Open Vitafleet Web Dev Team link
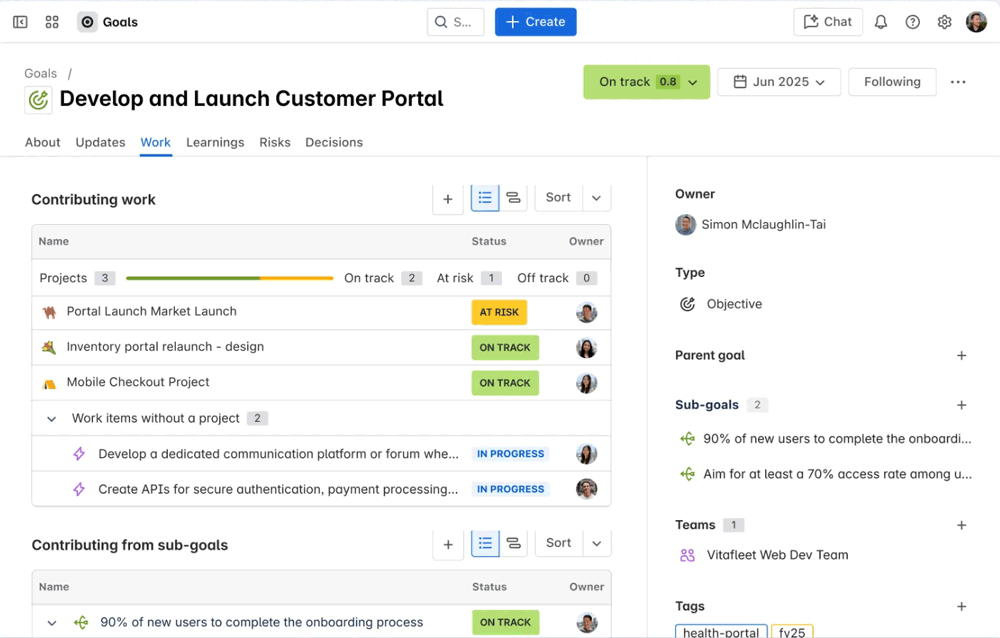The width and height of the screenshot is (1000, 638). pyautogui.click(x=777, y=555)
